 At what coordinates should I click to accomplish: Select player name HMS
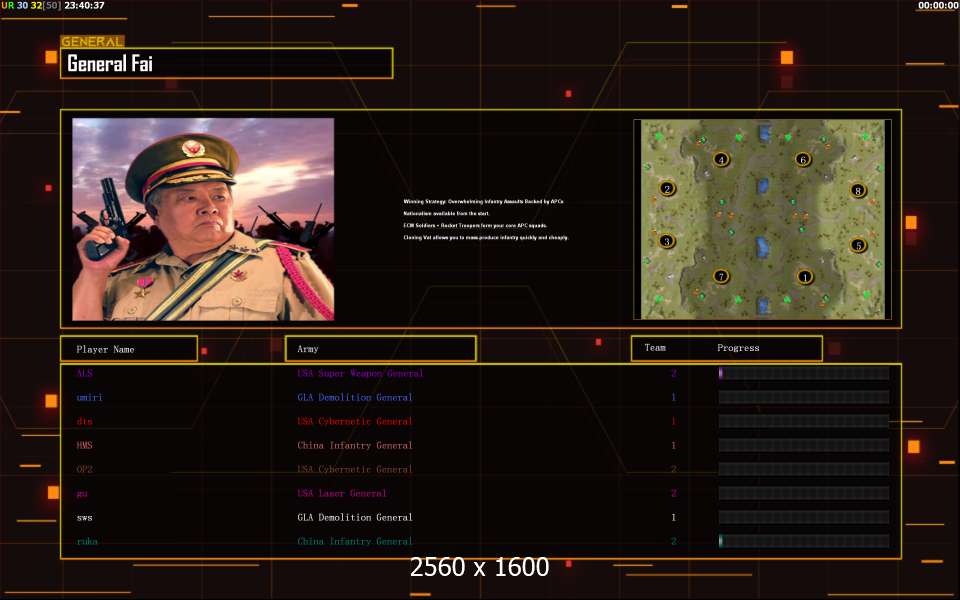[84, 445]
